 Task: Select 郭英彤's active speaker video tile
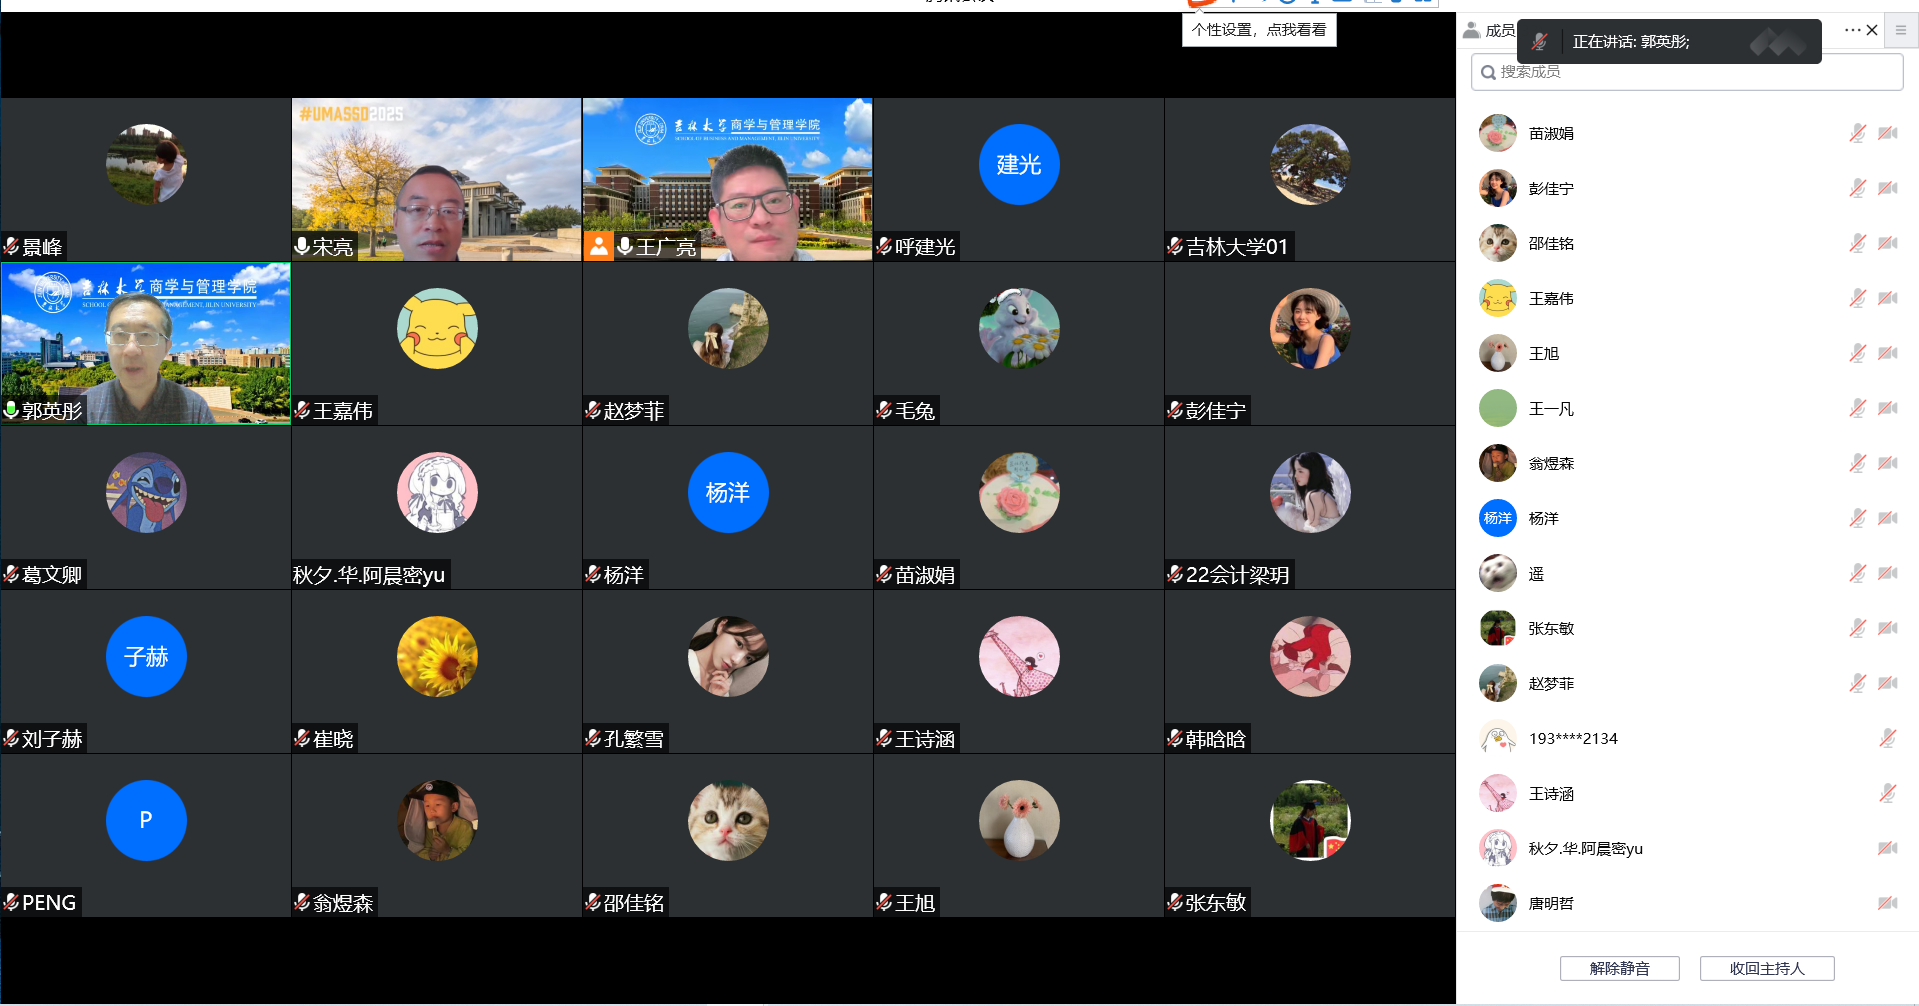coord(146,343)
